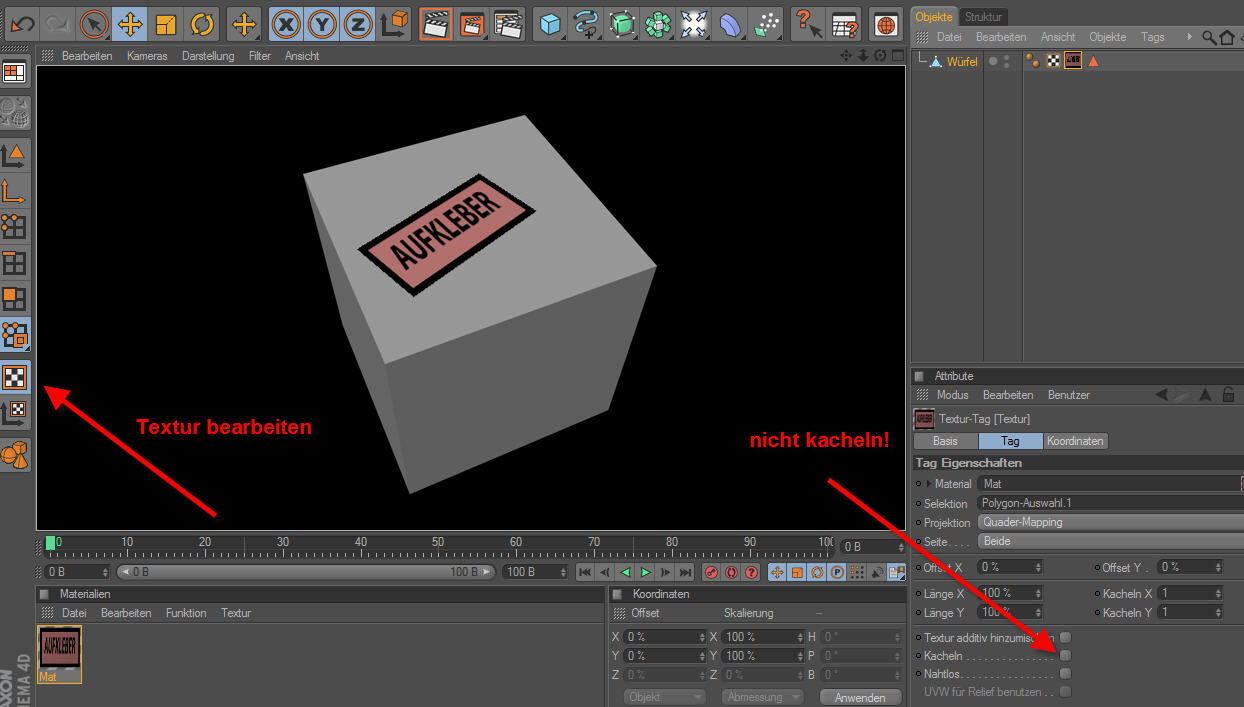Expand the Material disclosure triangle
1244x707 pixels.
pos(927,484)
